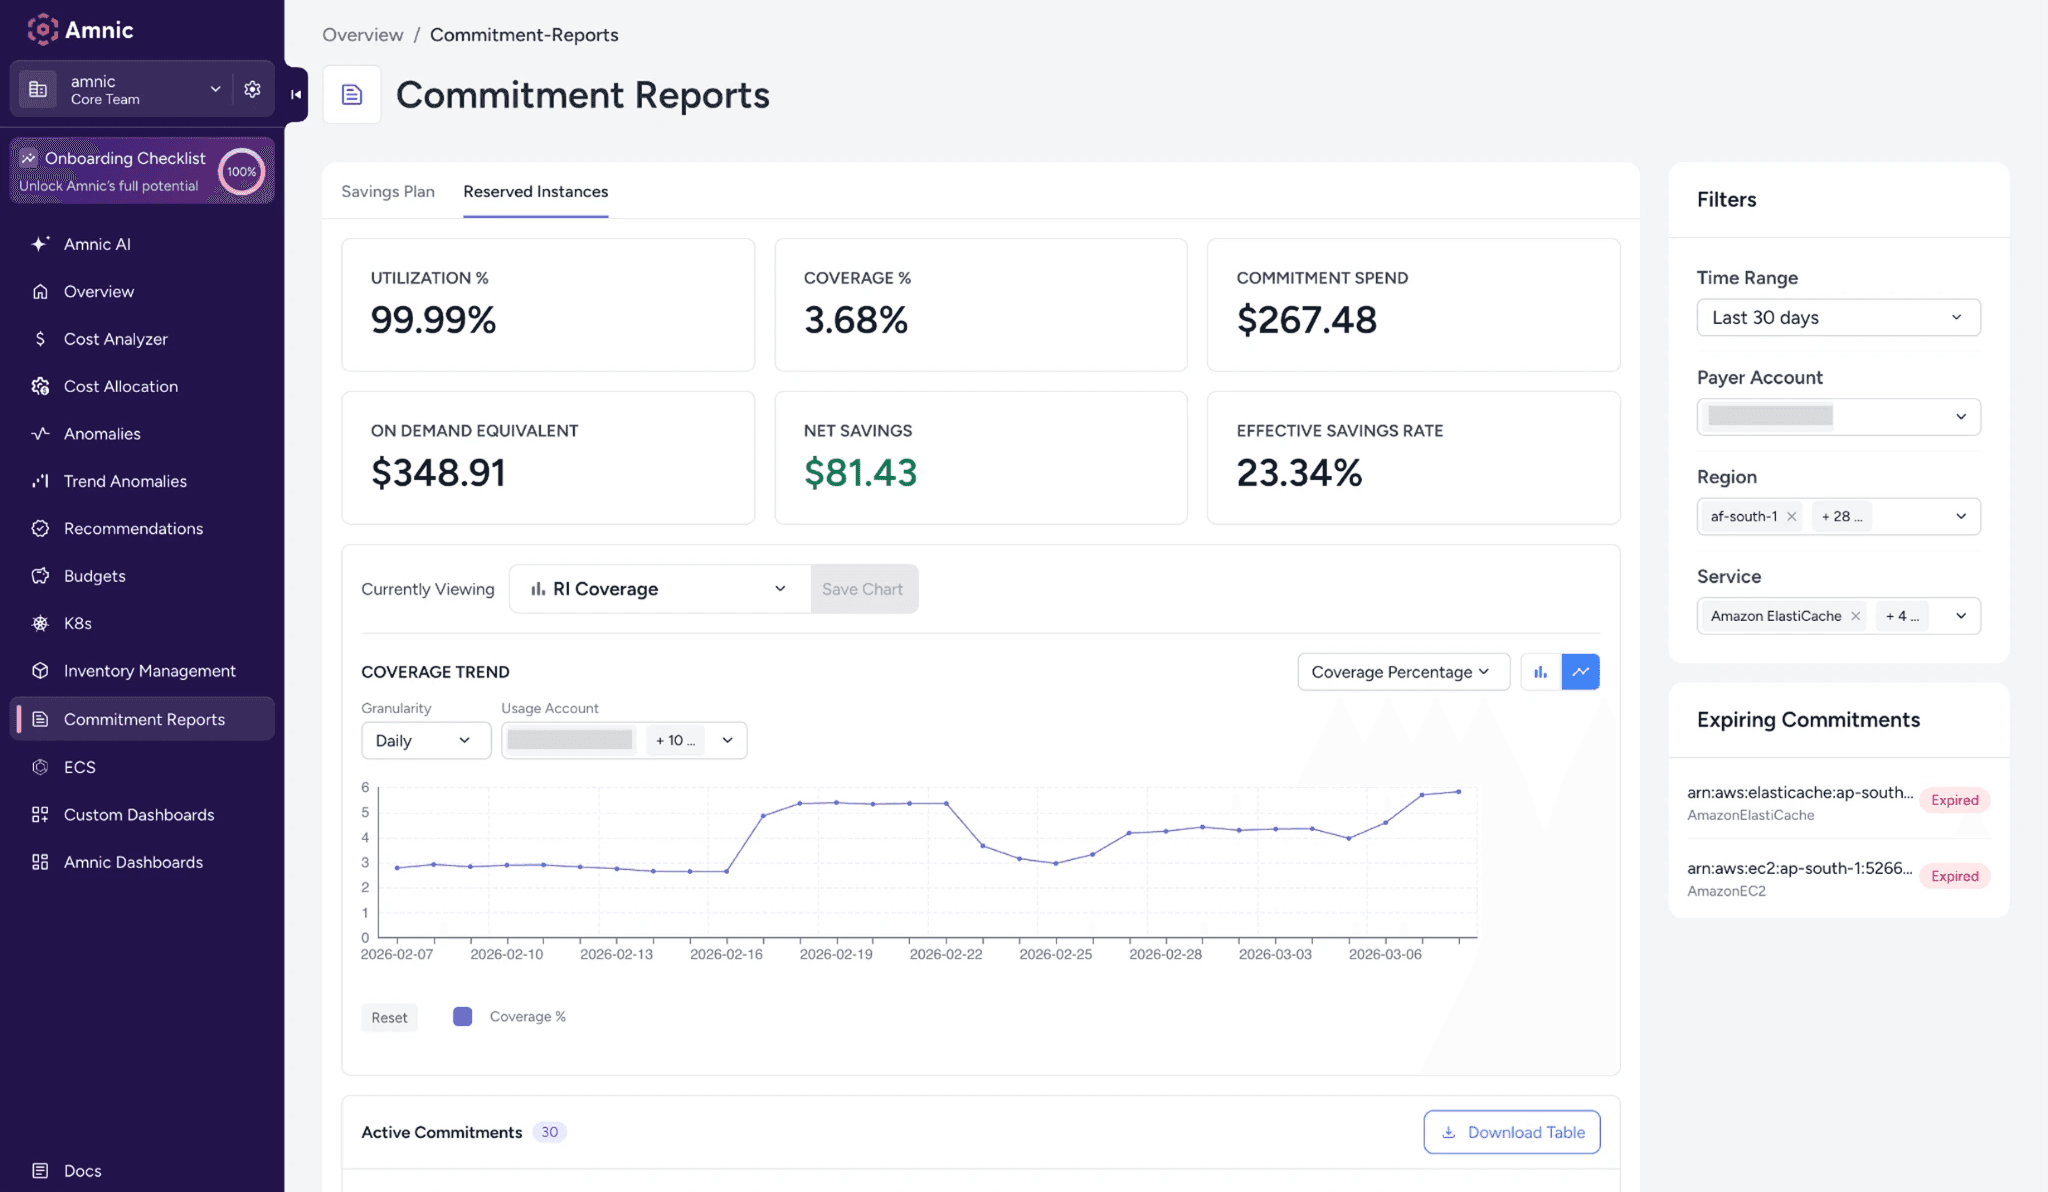Click the Download Table button

coord(1511,1132)
